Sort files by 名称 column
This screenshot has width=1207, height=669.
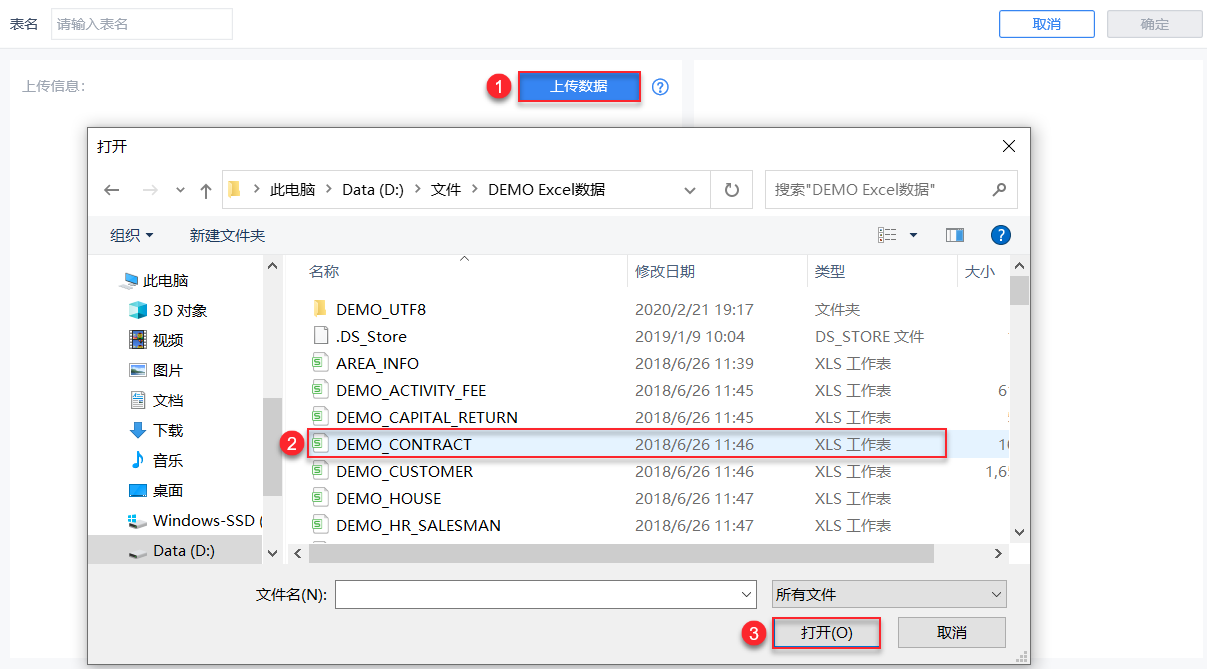324,271
